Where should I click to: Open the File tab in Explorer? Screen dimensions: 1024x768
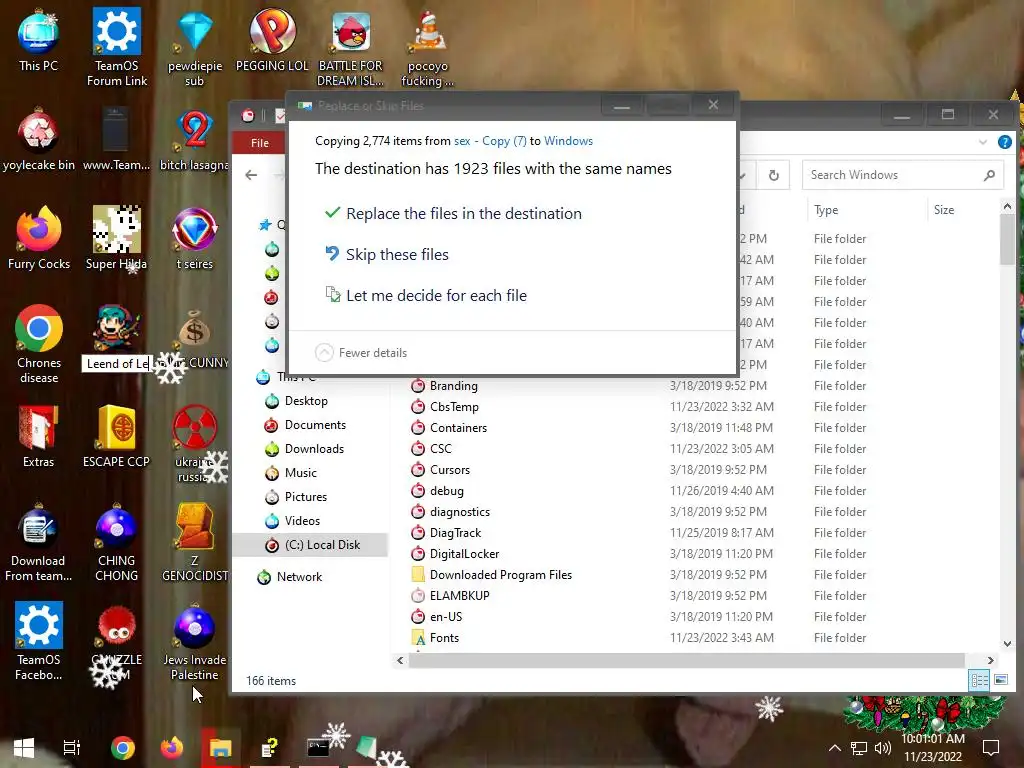[259, 142]
